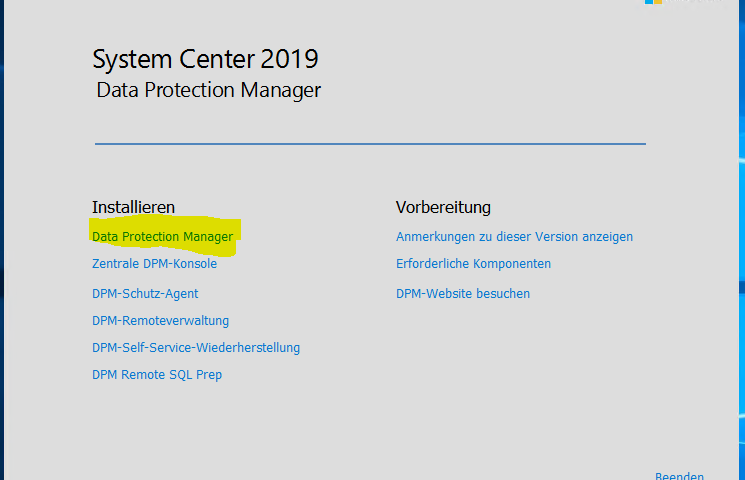Click the yellow square of the Microsoft logo
This screenshot has width=745, height=480.
(658, 2)
